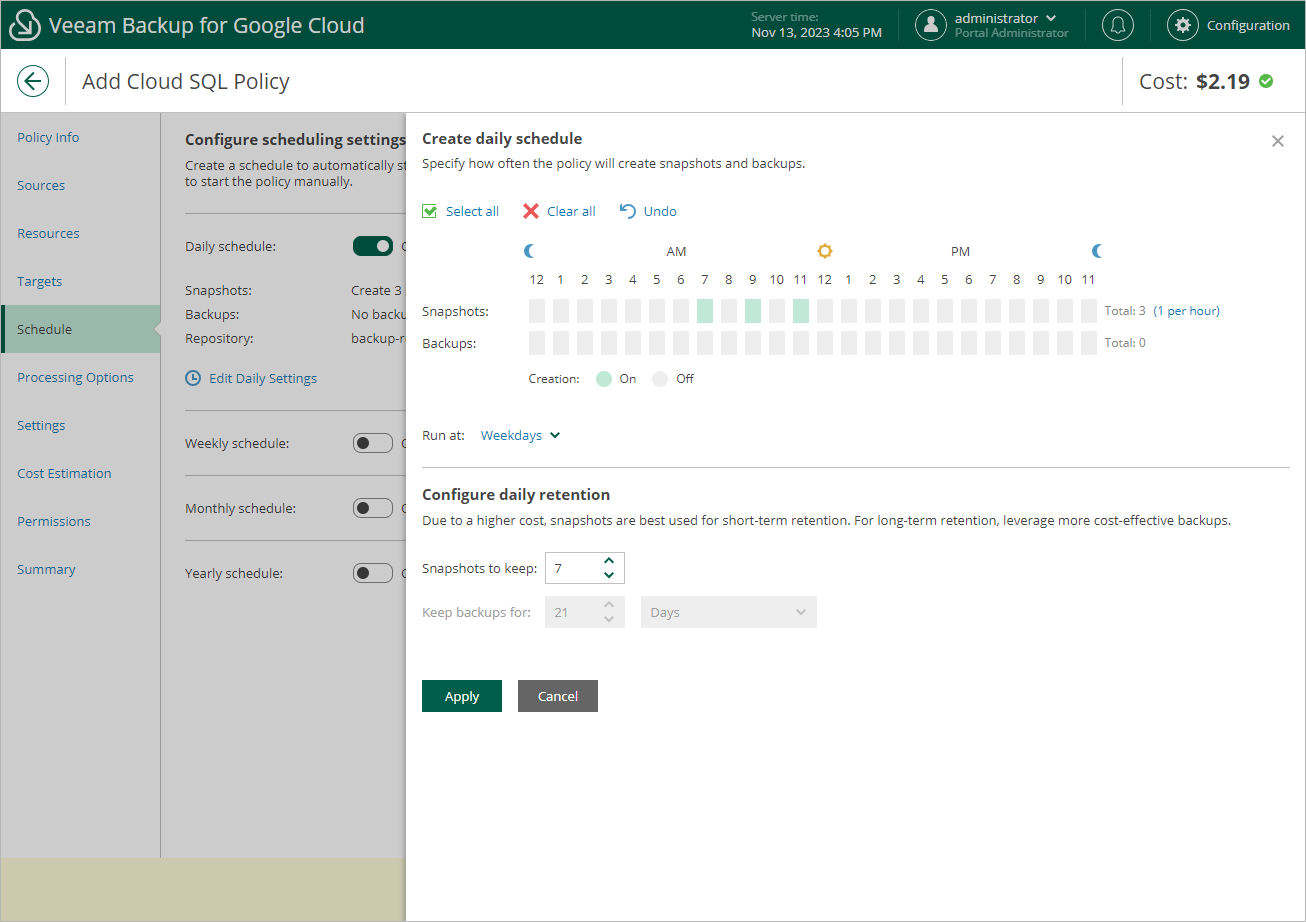The width and height of the screenshot is (1306, 922).
Task: Click the Create daily schedule heading
Action: click(x=502, y=139)
